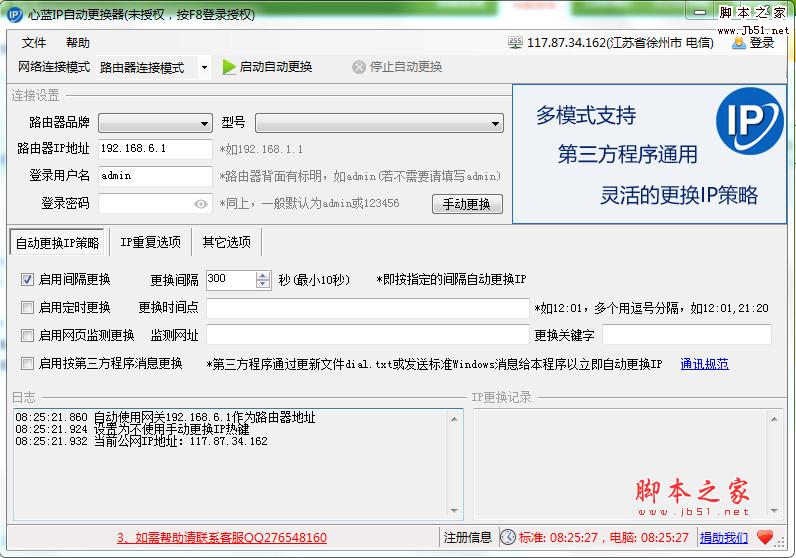Click the 捐助我们 link
796x558 pixels.
pos(723,538)
